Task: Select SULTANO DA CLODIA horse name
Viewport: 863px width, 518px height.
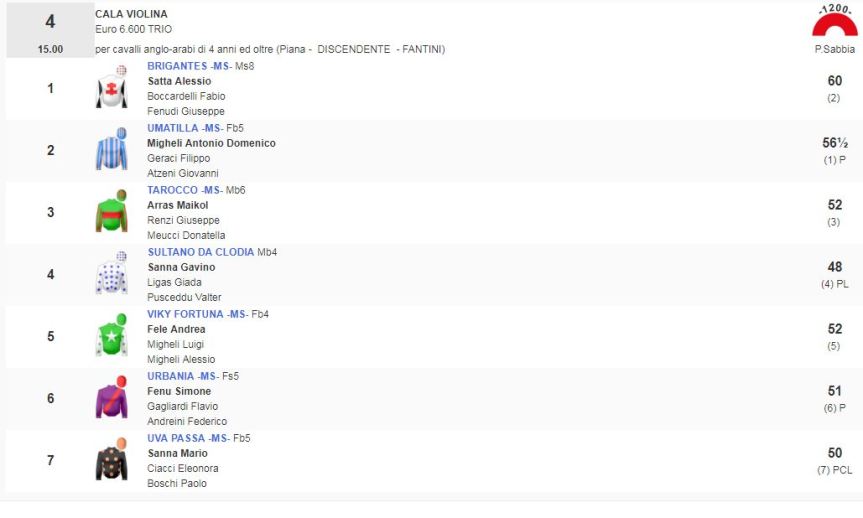Action: tap(200, 252)
